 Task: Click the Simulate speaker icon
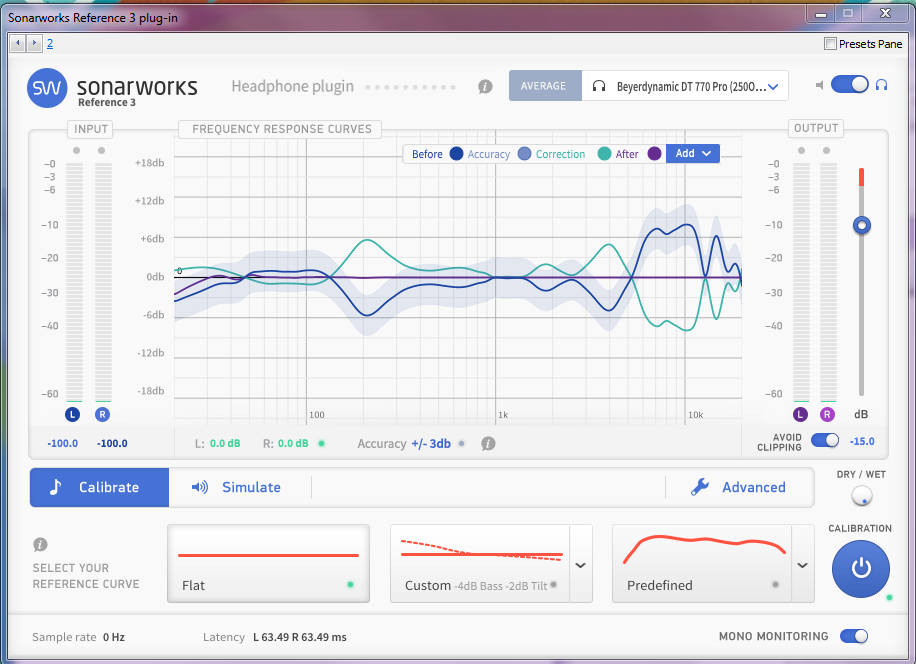tap(200, 487)
